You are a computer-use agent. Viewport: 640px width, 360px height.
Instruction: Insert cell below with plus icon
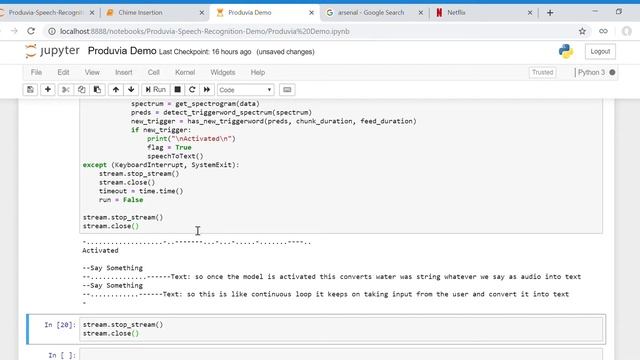click(x=48, y=90)
